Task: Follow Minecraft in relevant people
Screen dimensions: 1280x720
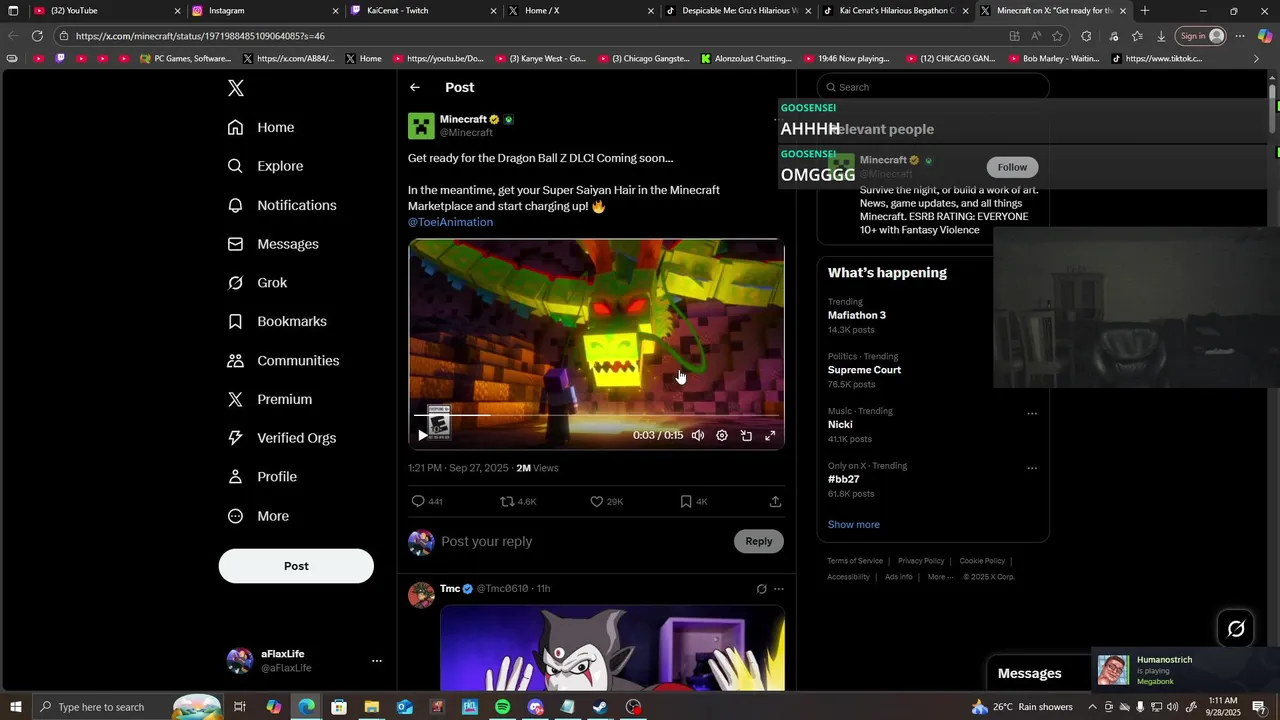Action: (x=1012, y=167)
